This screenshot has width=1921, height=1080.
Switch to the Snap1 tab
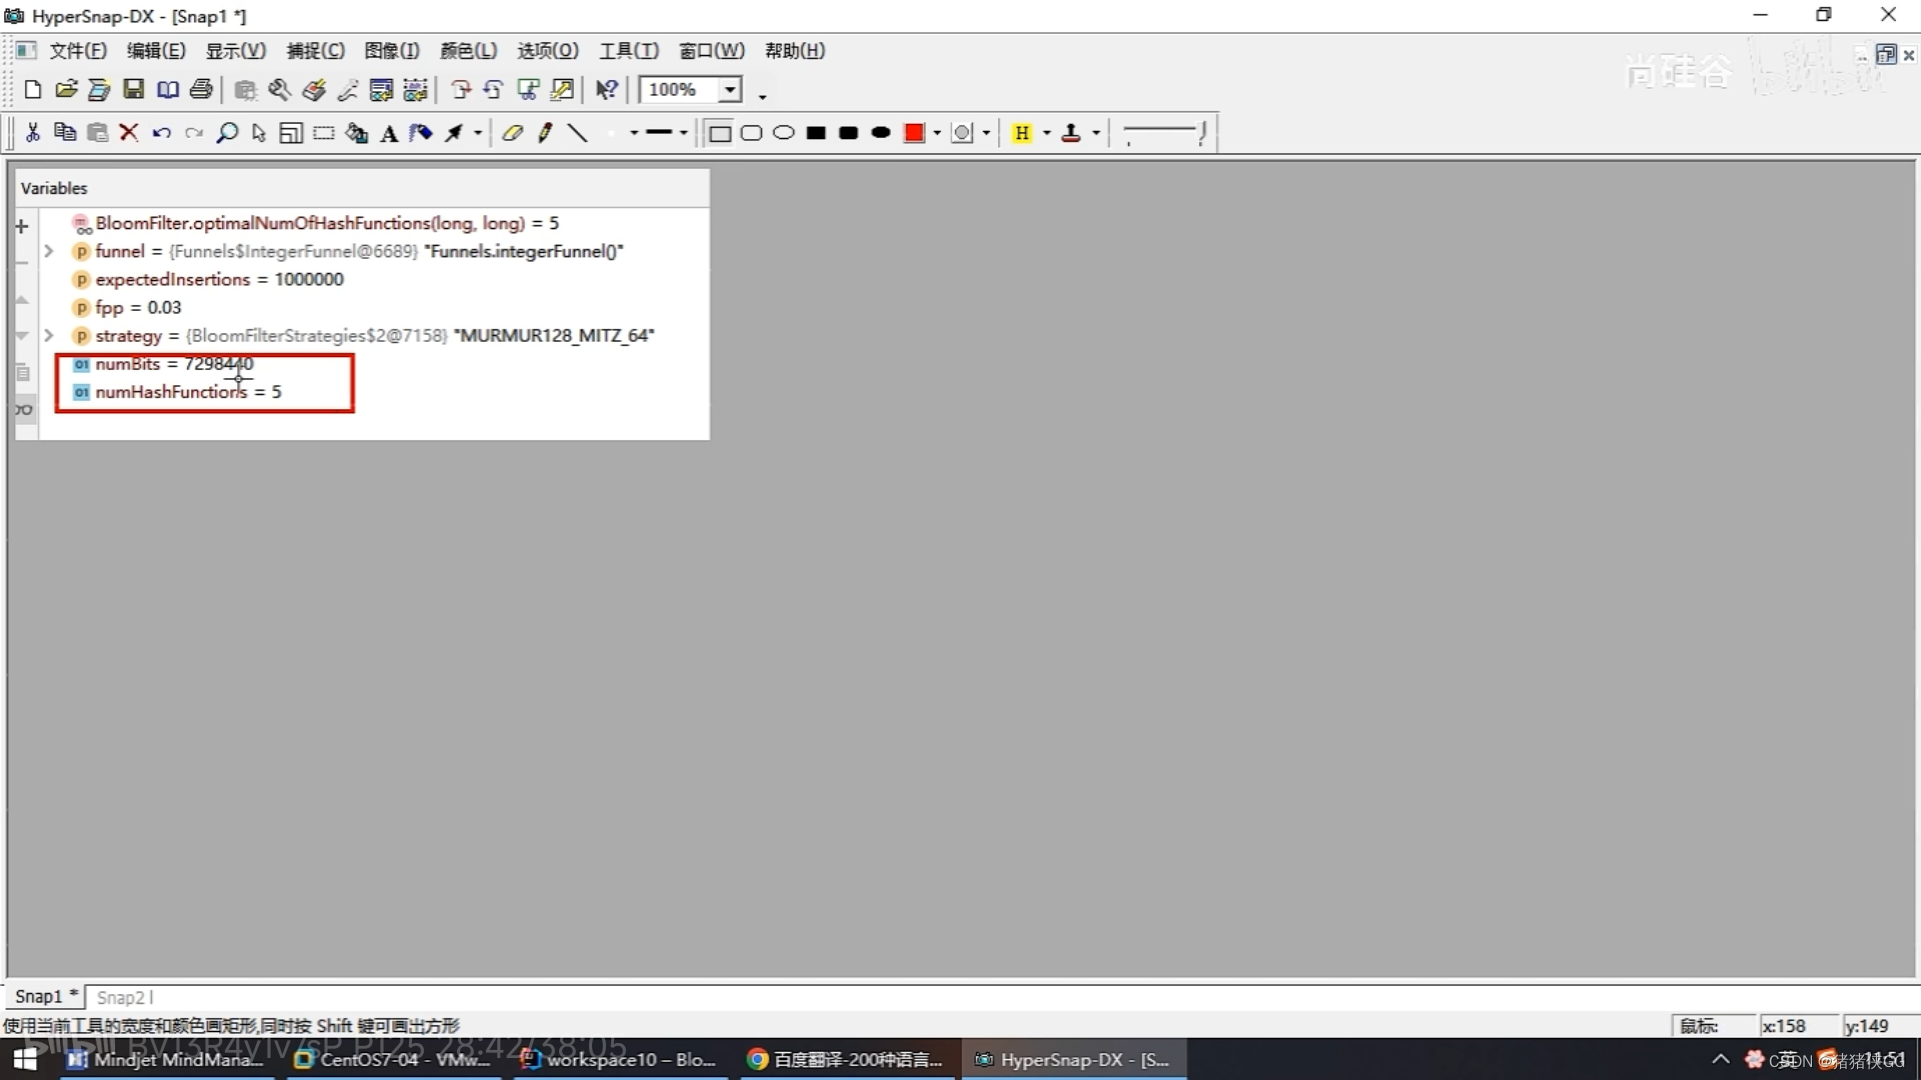click(x=45, y=996)
